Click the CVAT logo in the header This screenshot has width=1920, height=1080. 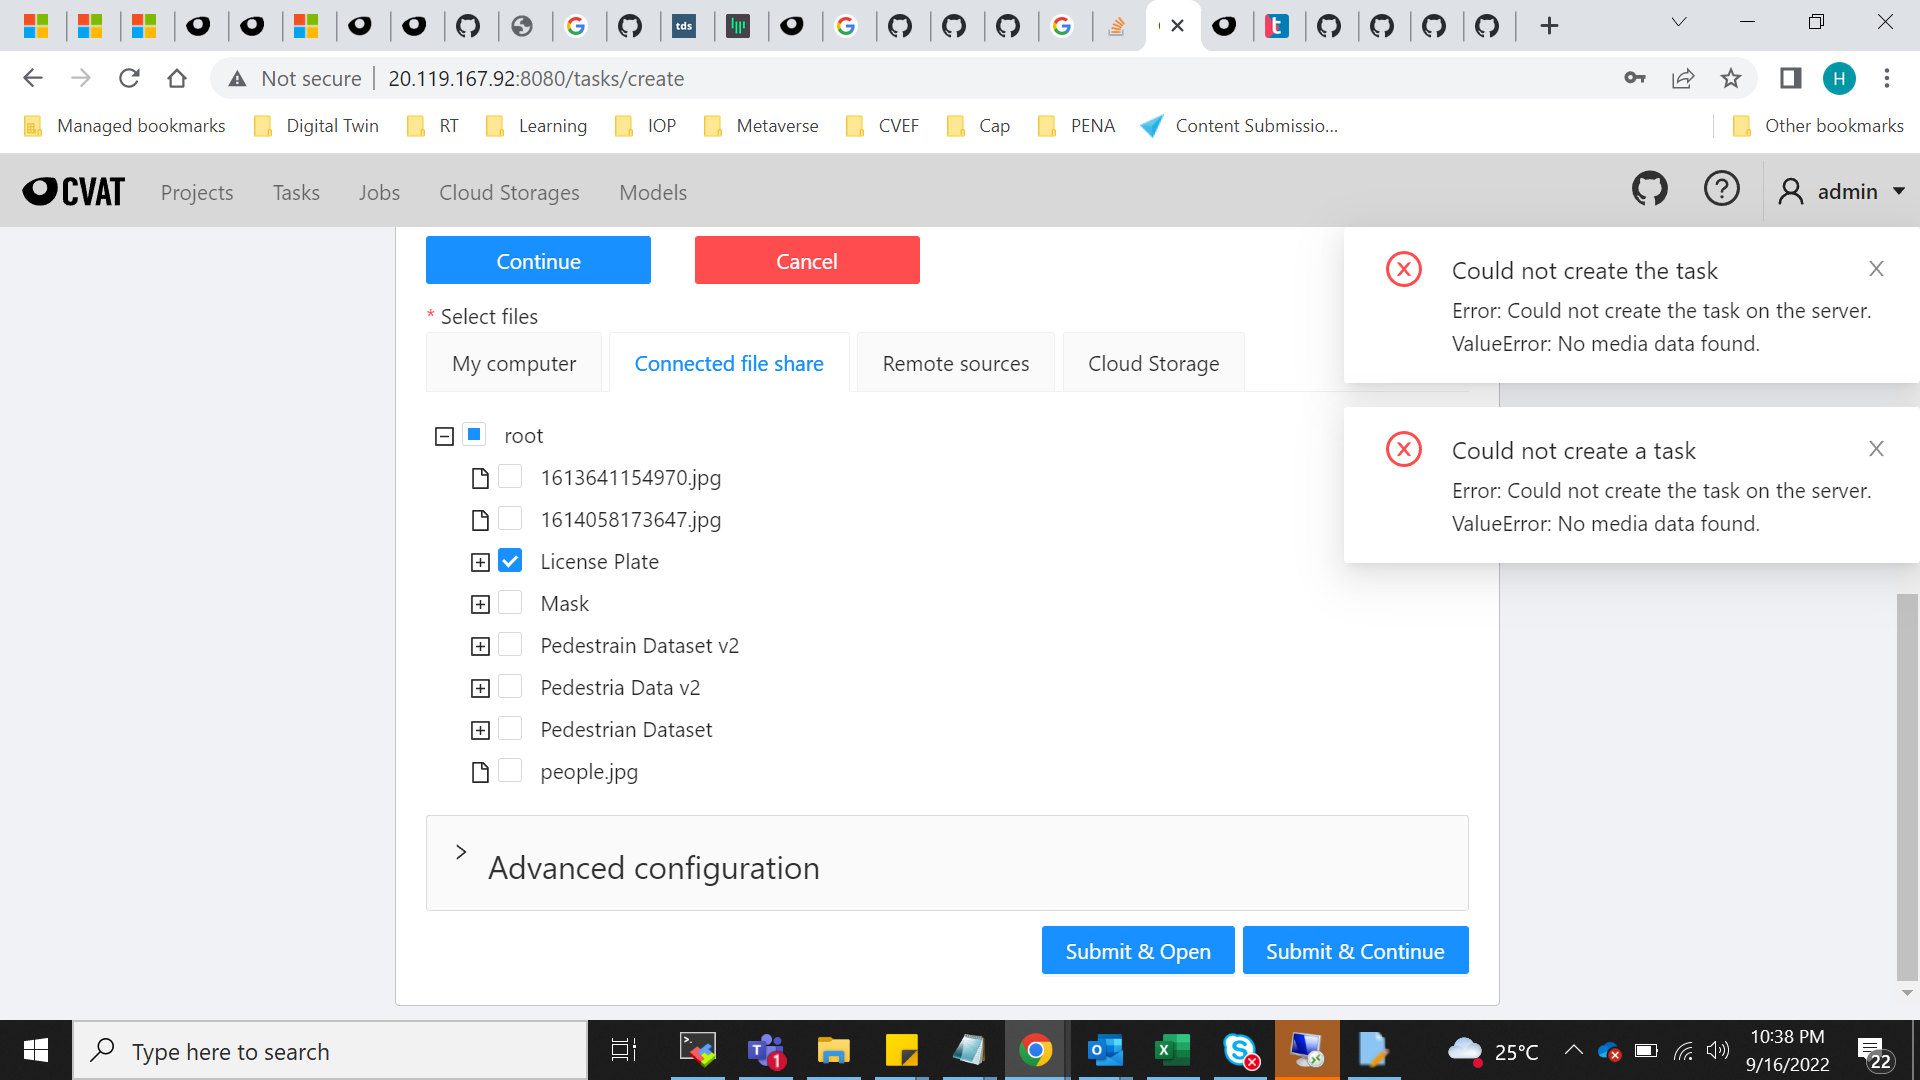[x=72, y=191]
